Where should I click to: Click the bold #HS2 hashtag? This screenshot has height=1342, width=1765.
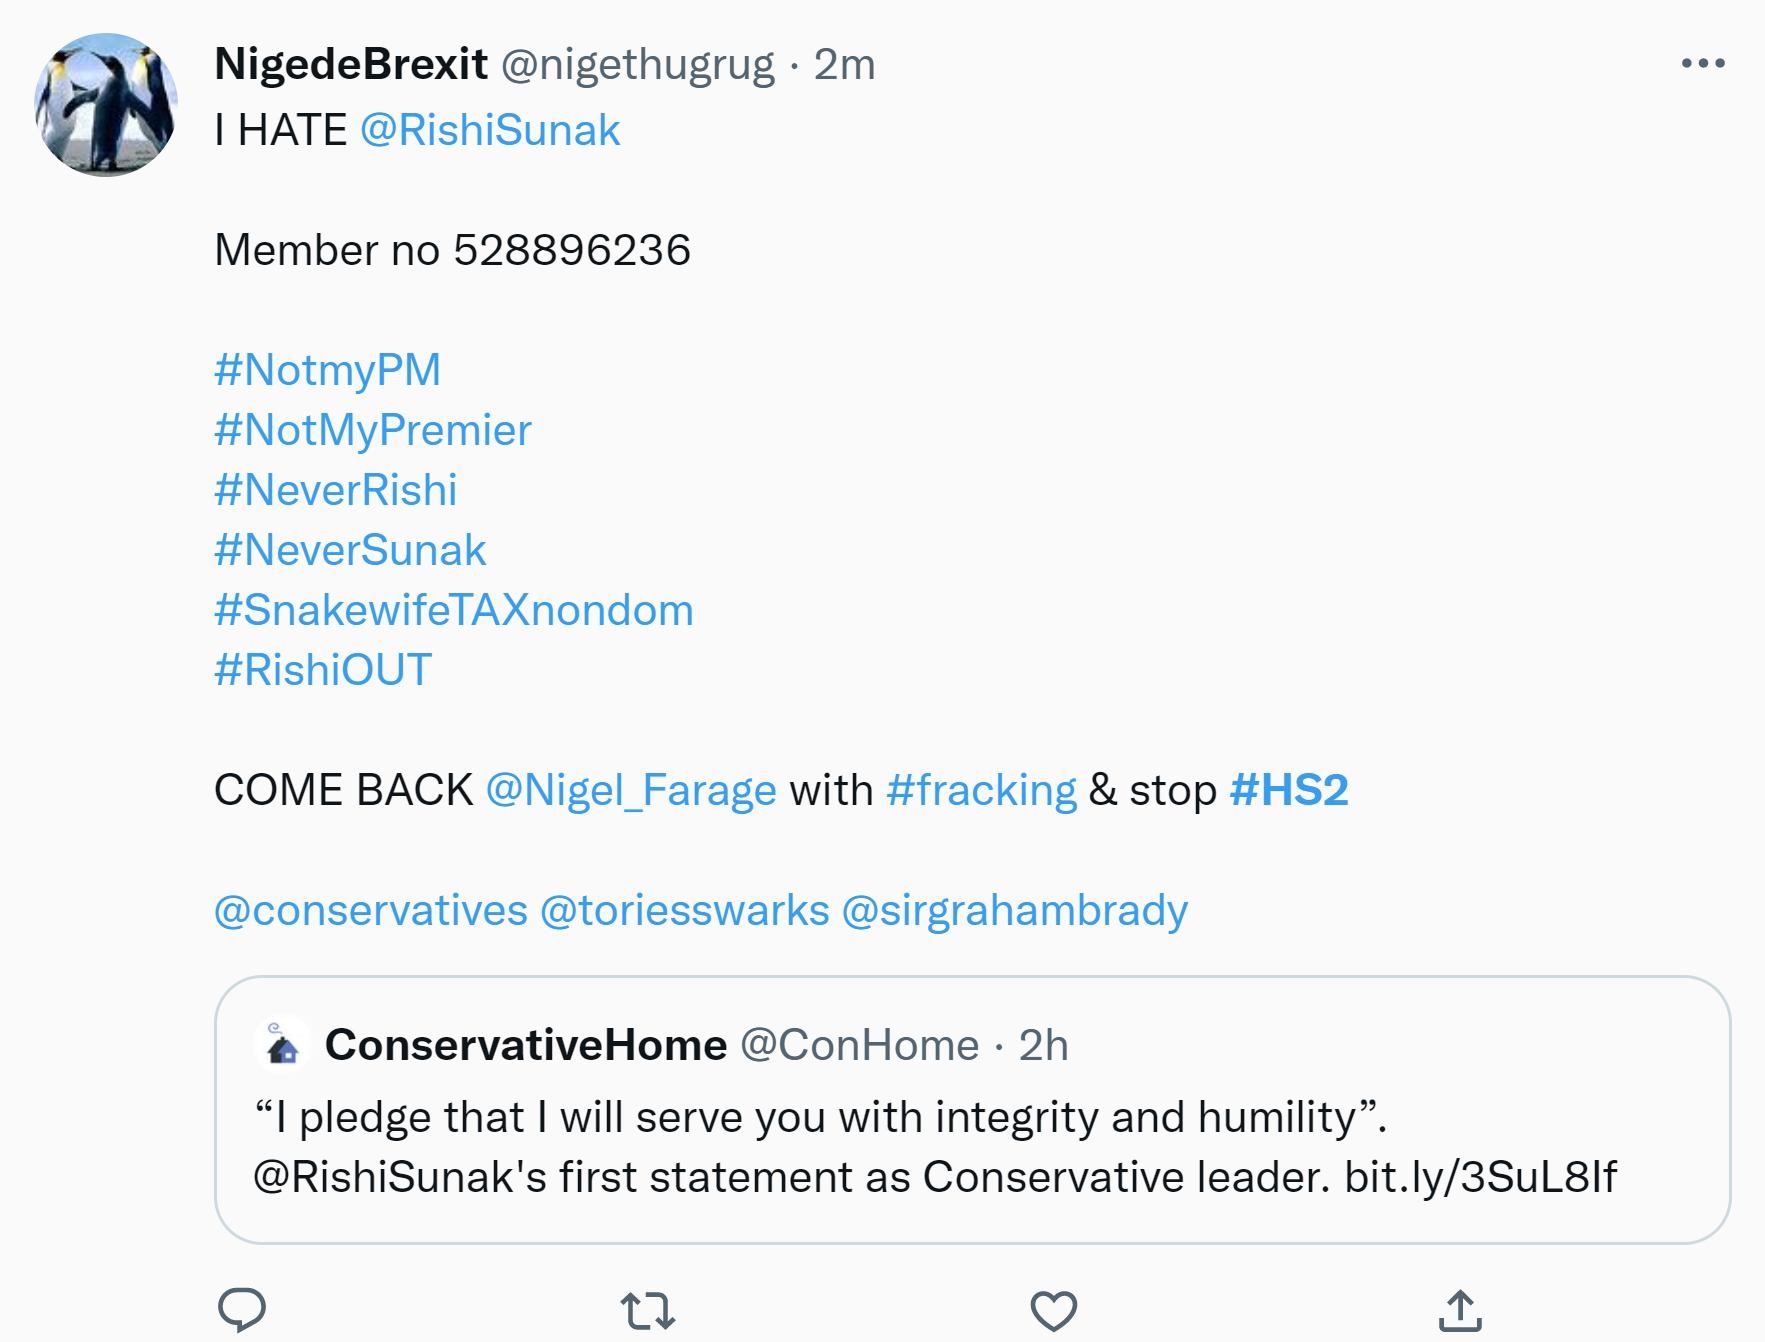coord(1288,791)
